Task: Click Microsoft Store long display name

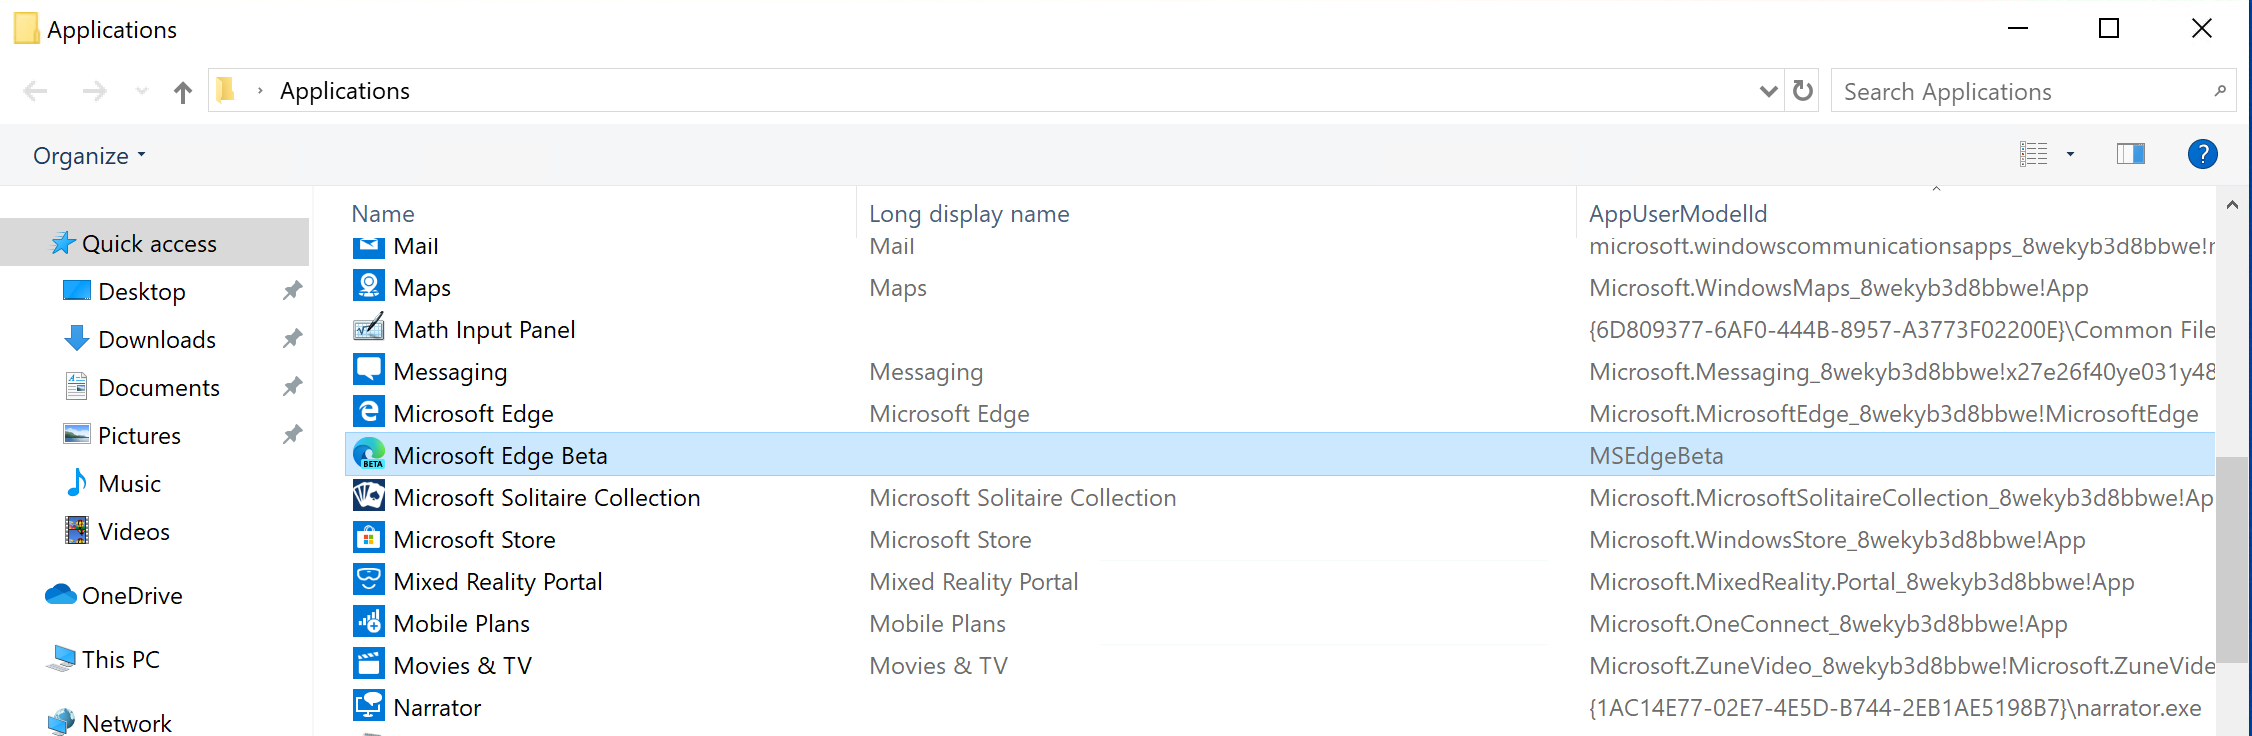Action: pyautogui.click(x=950, y=540)
